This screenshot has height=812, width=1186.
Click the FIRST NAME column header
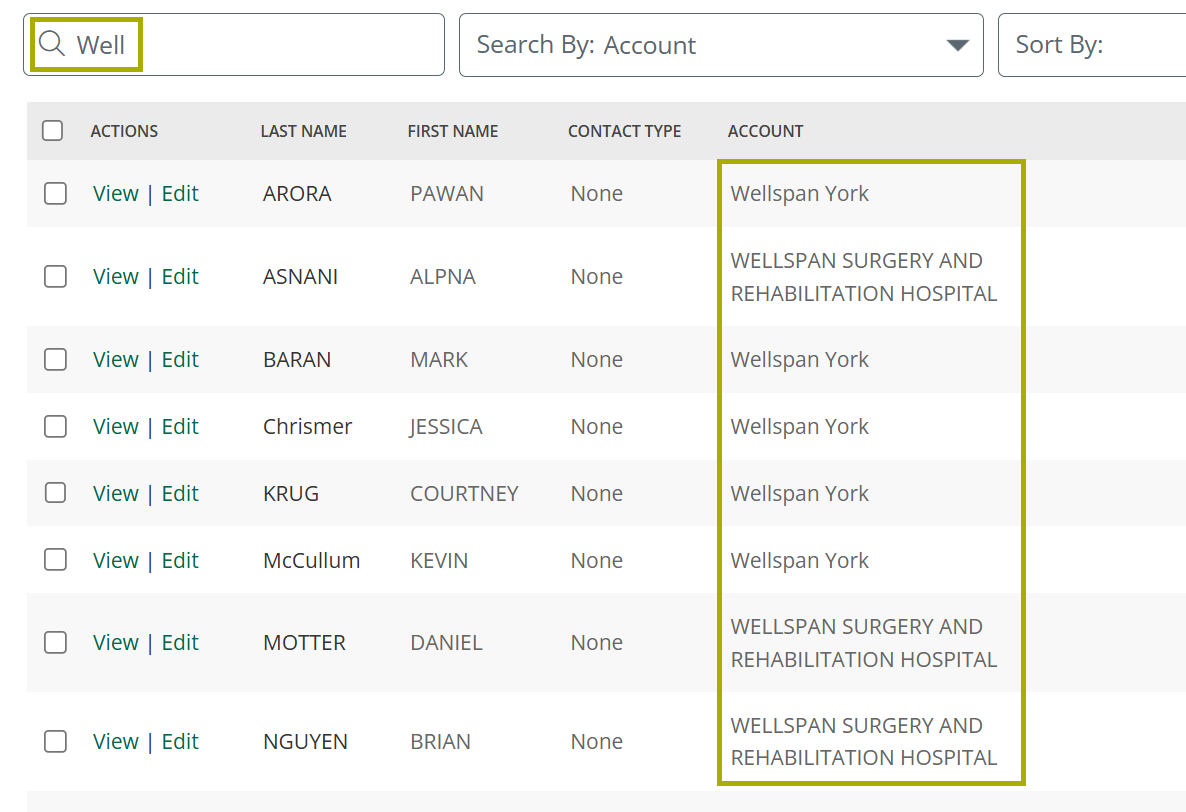pos(452,132)
